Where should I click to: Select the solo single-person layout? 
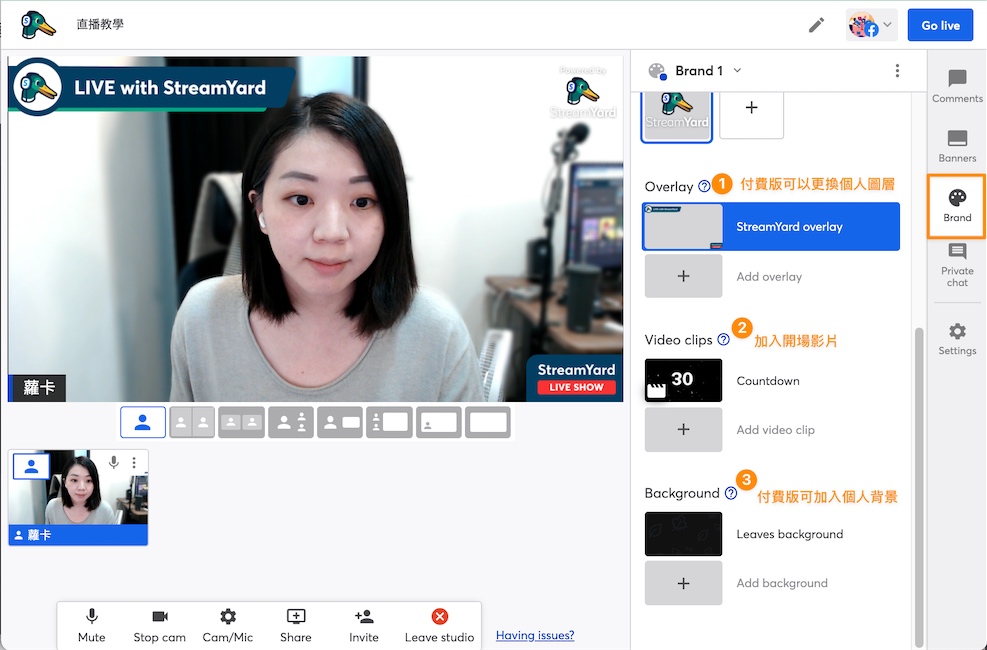(143, 422)
